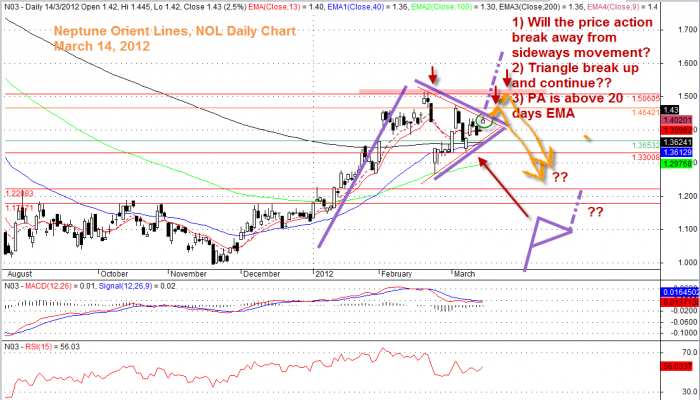Click the 2012 time axis label
This screenshot has height=400, width=700.
324,274
